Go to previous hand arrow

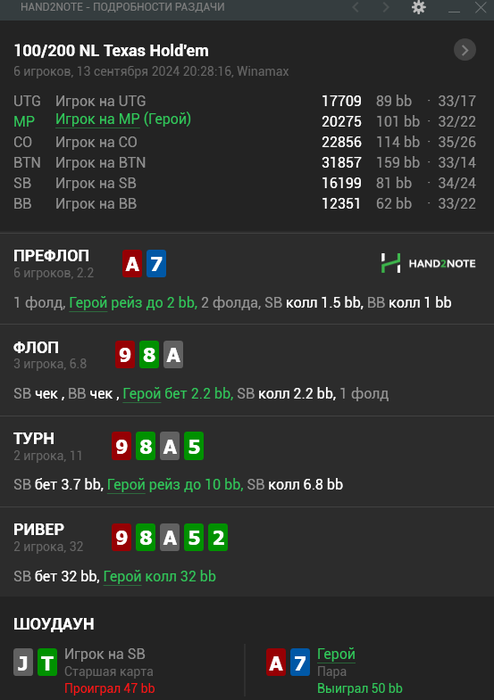356,7
